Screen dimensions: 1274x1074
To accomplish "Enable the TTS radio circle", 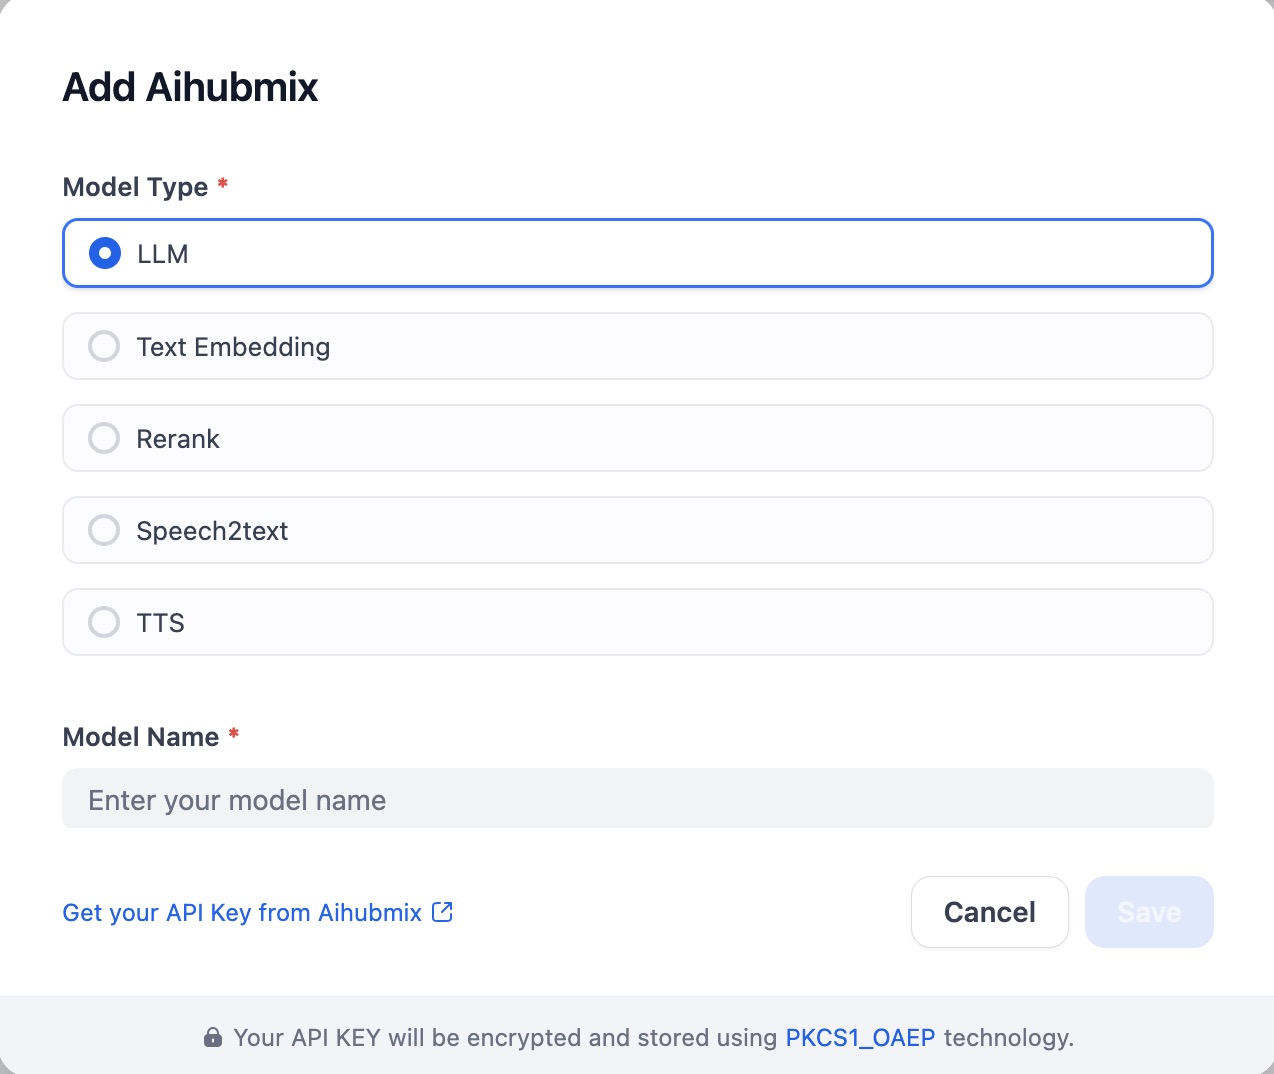I will pyautogui.click(x=104, y=623).
